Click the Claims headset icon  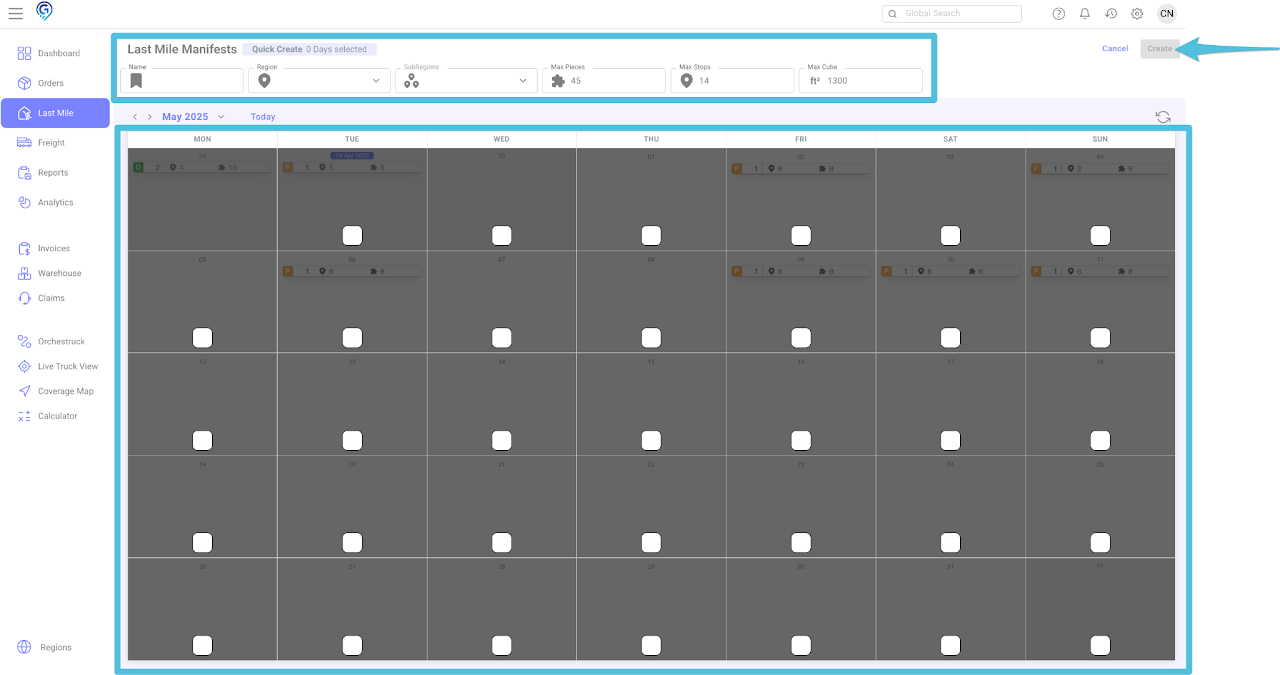25,298
